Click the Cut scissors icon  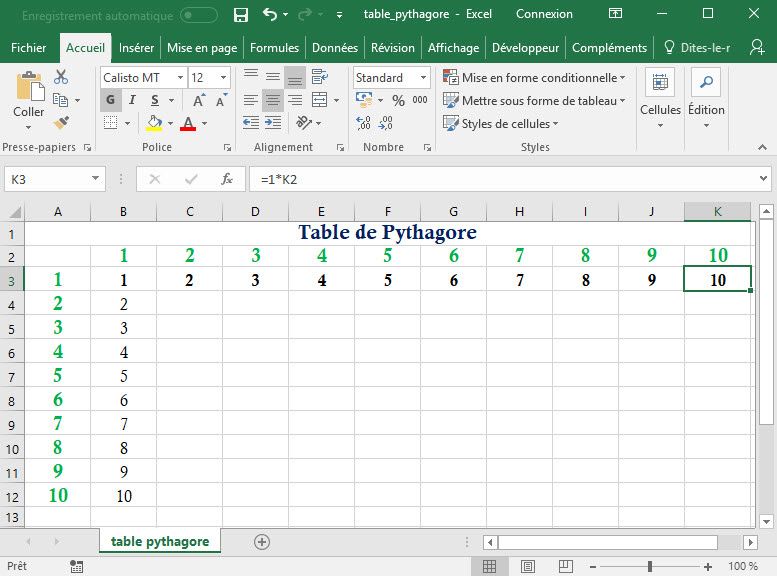pyautogui.click(x=61, y=77)
